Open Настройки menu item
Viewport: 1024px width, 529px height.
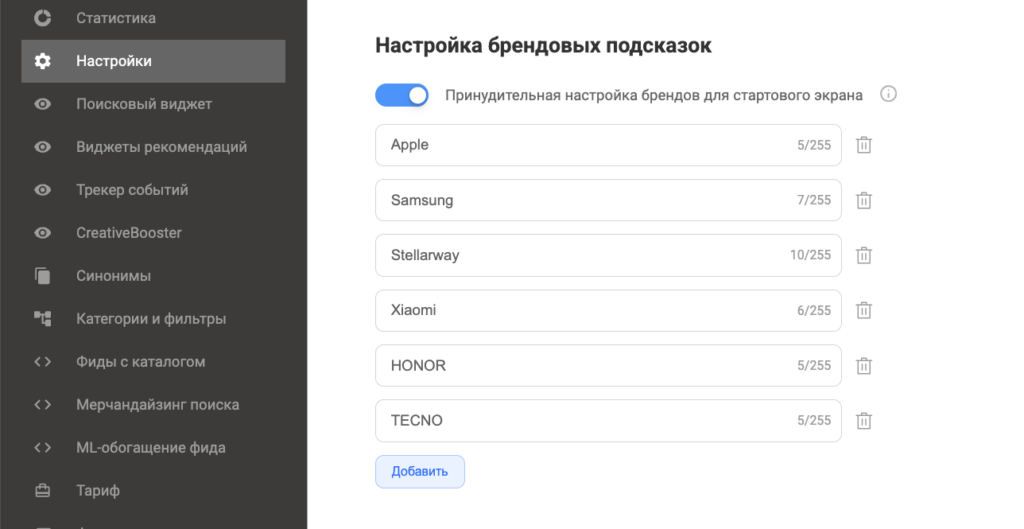pyautogui.click(x=153, y=61)
